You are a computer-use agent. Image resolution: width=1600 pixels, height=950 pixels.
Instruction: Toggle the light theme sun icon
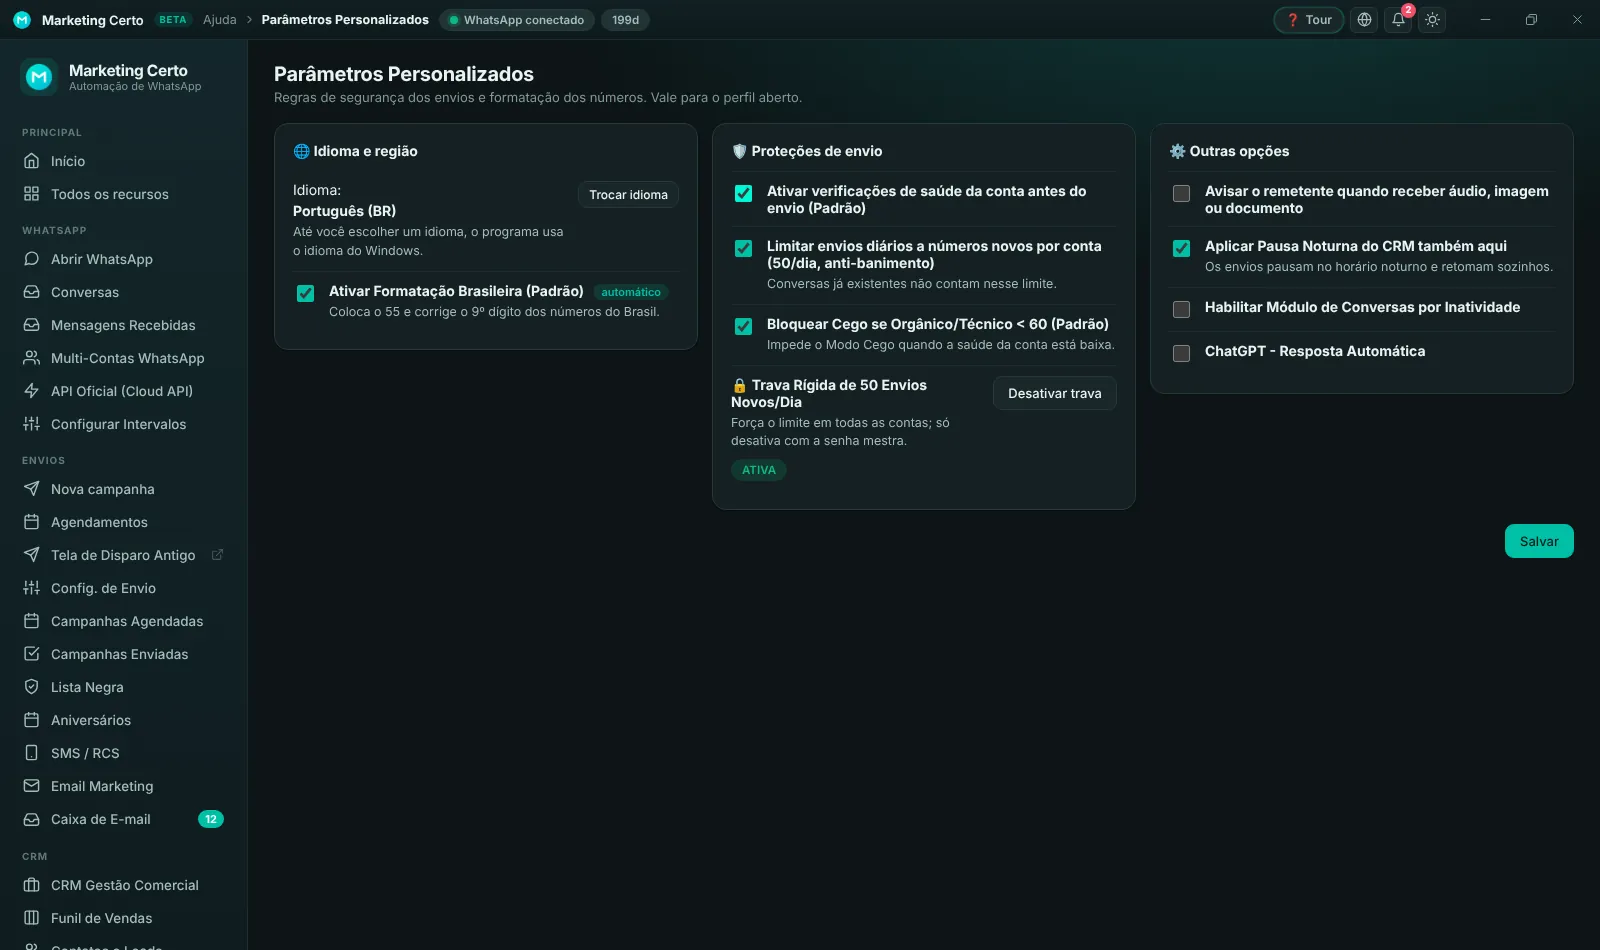[x=1433, y=20]
